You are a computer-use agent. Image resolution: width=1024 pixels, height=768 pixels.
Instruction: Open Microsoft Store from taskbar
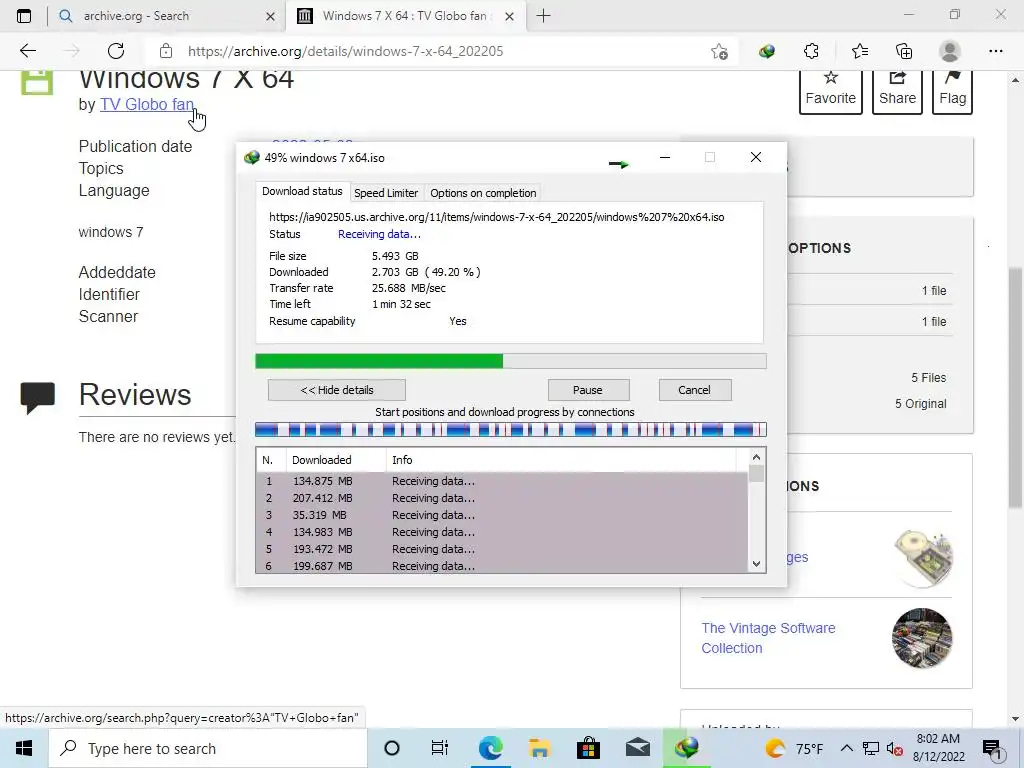[588, 748]
